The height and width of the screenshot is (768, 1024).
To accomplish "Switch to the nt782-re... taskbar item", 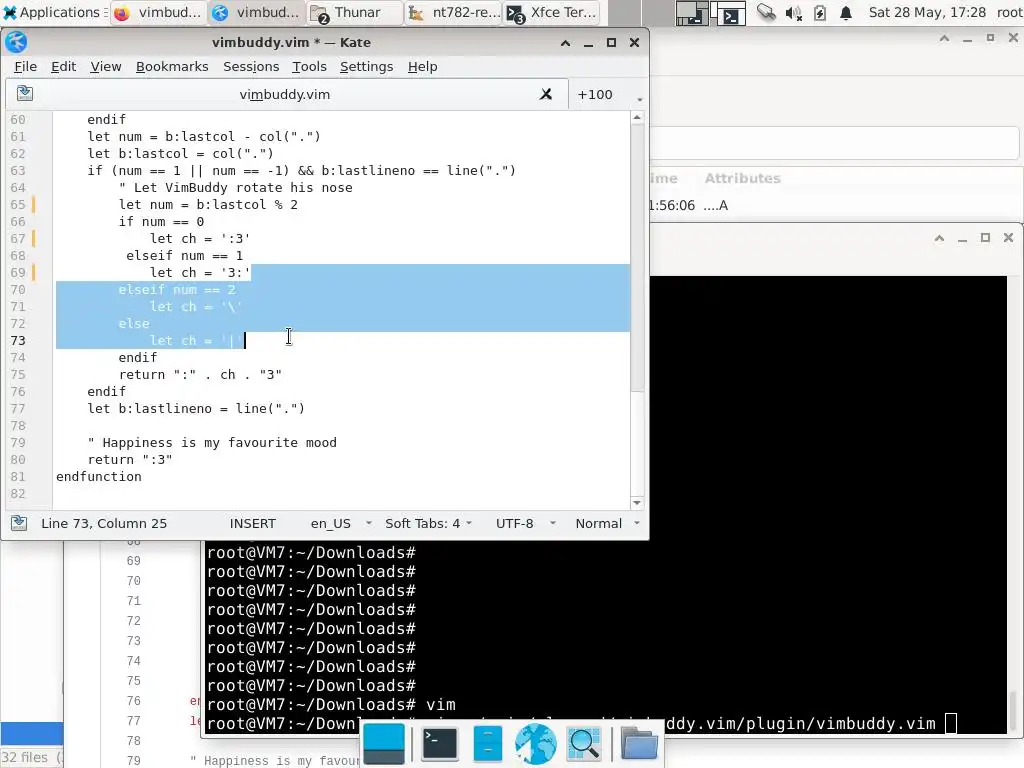I will (453, 12).
